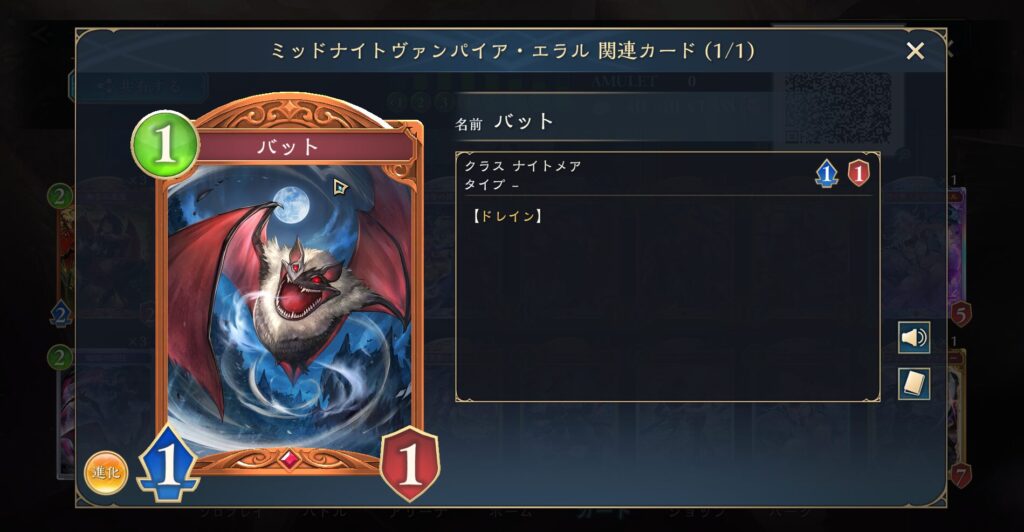Click the large blue attack icon on the card
Screen dimensions: 1024x532
tap(168, 463)
